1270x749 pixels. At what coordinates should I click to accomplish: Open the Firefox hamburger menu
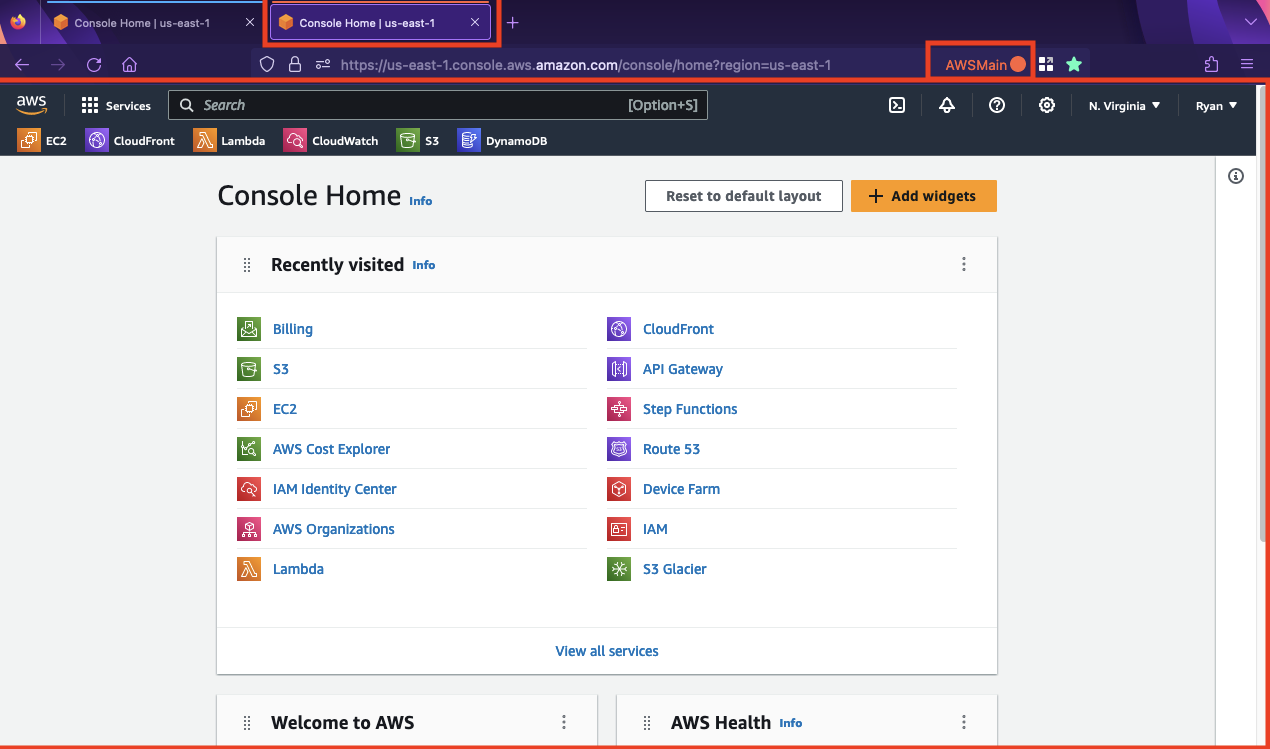1247,64
